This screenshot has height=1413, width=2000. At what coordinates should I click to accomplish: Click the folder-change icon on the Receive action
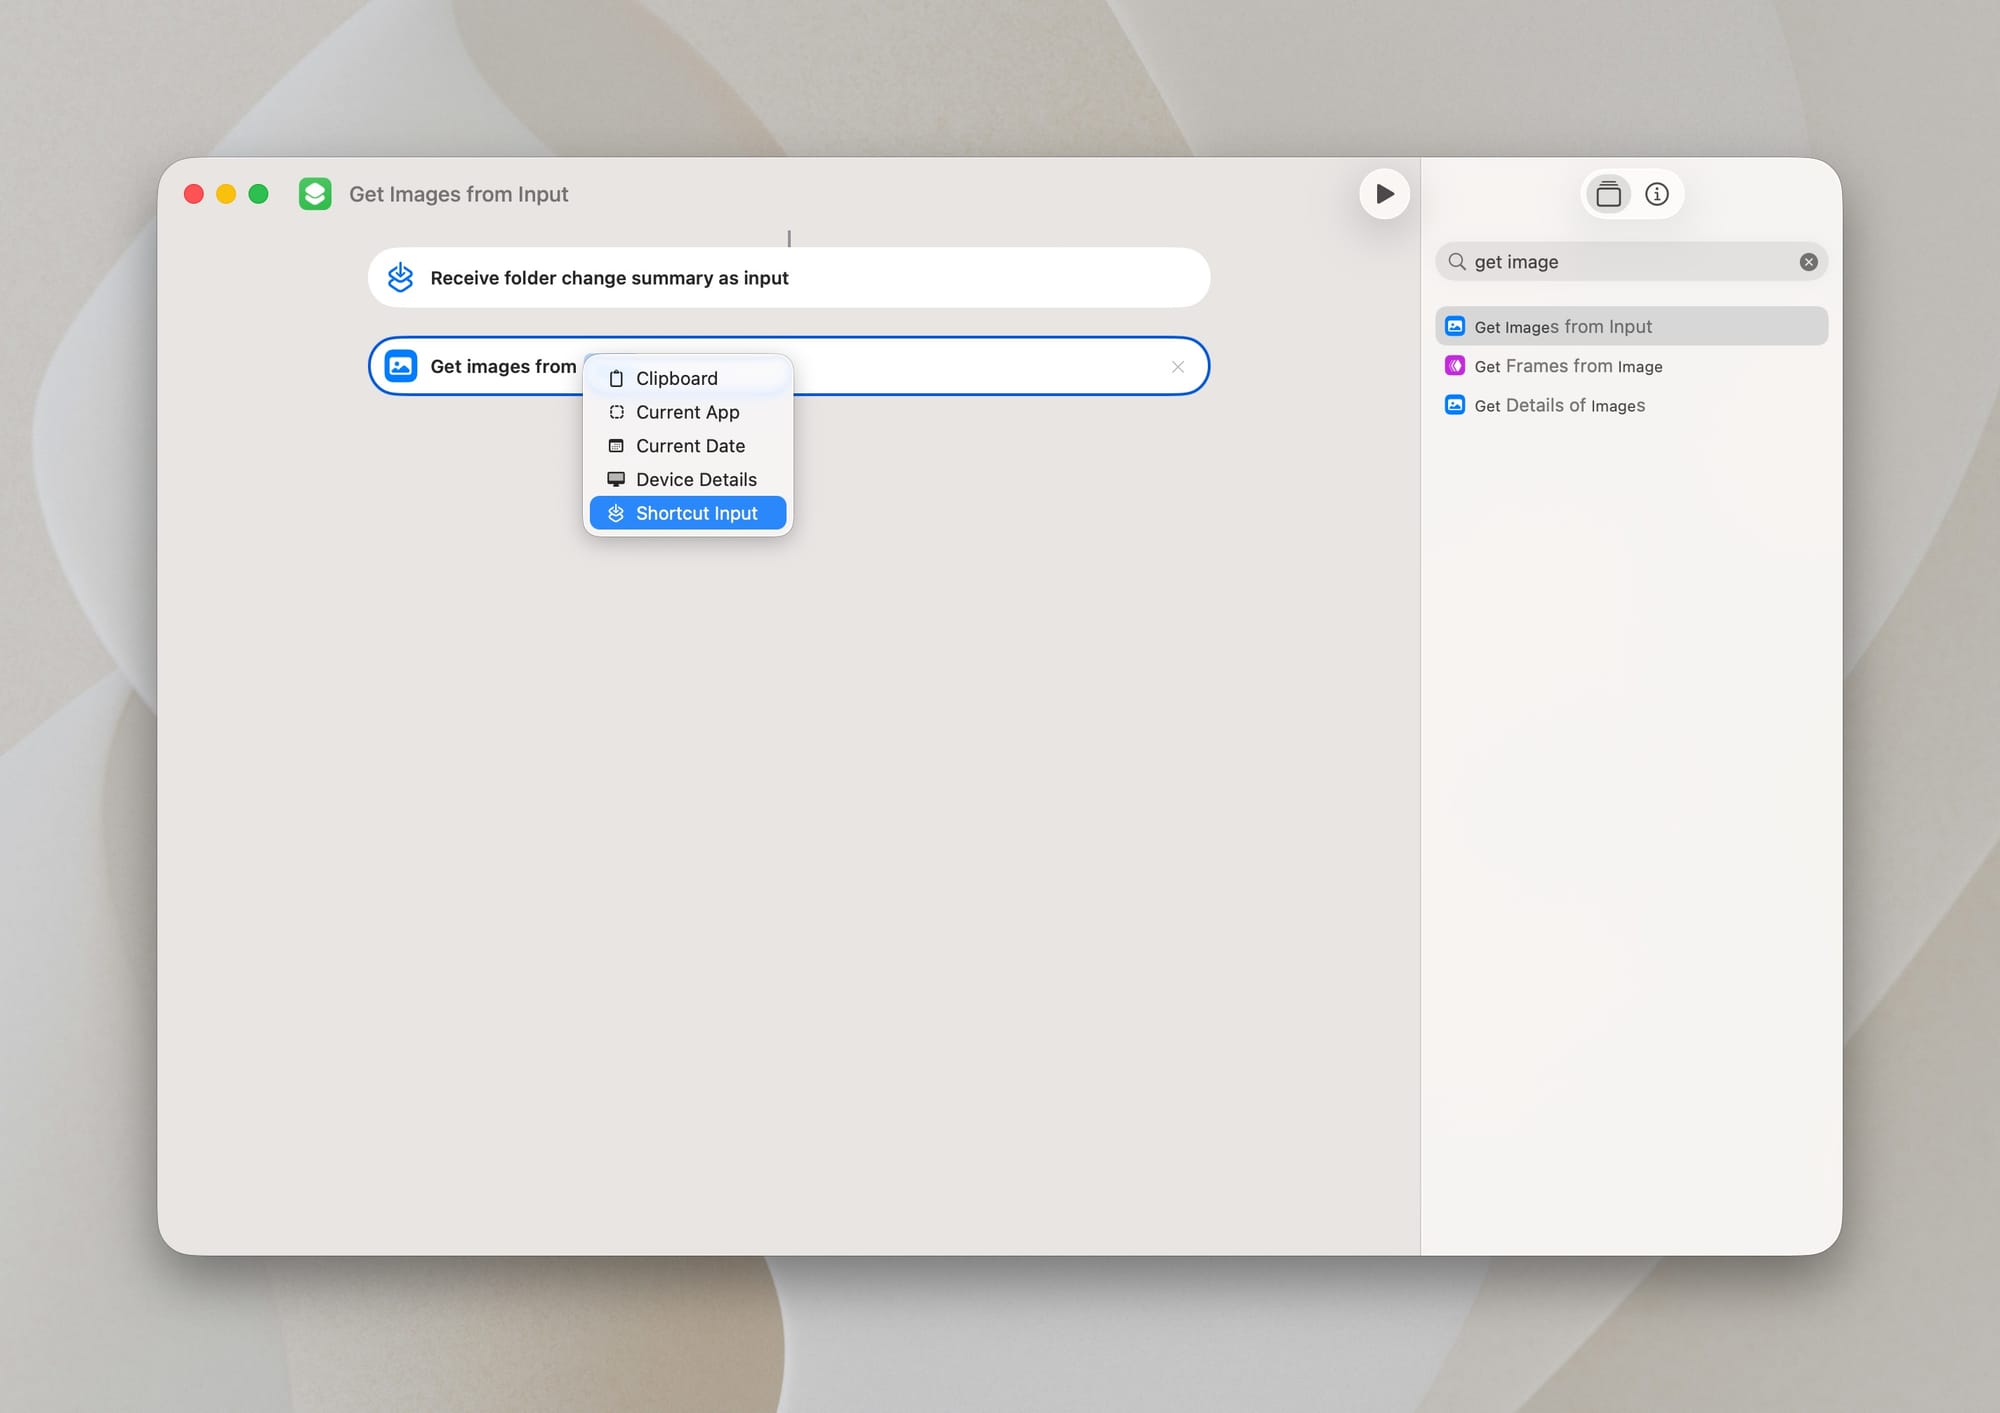pos(400,277)
